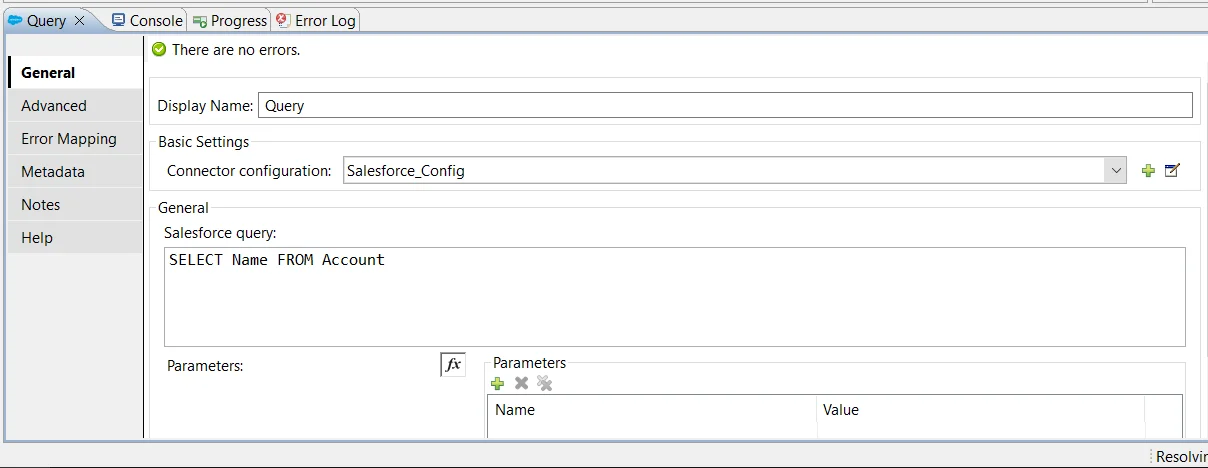Select the Advanced section in sidebar

(x=75, y=105)
